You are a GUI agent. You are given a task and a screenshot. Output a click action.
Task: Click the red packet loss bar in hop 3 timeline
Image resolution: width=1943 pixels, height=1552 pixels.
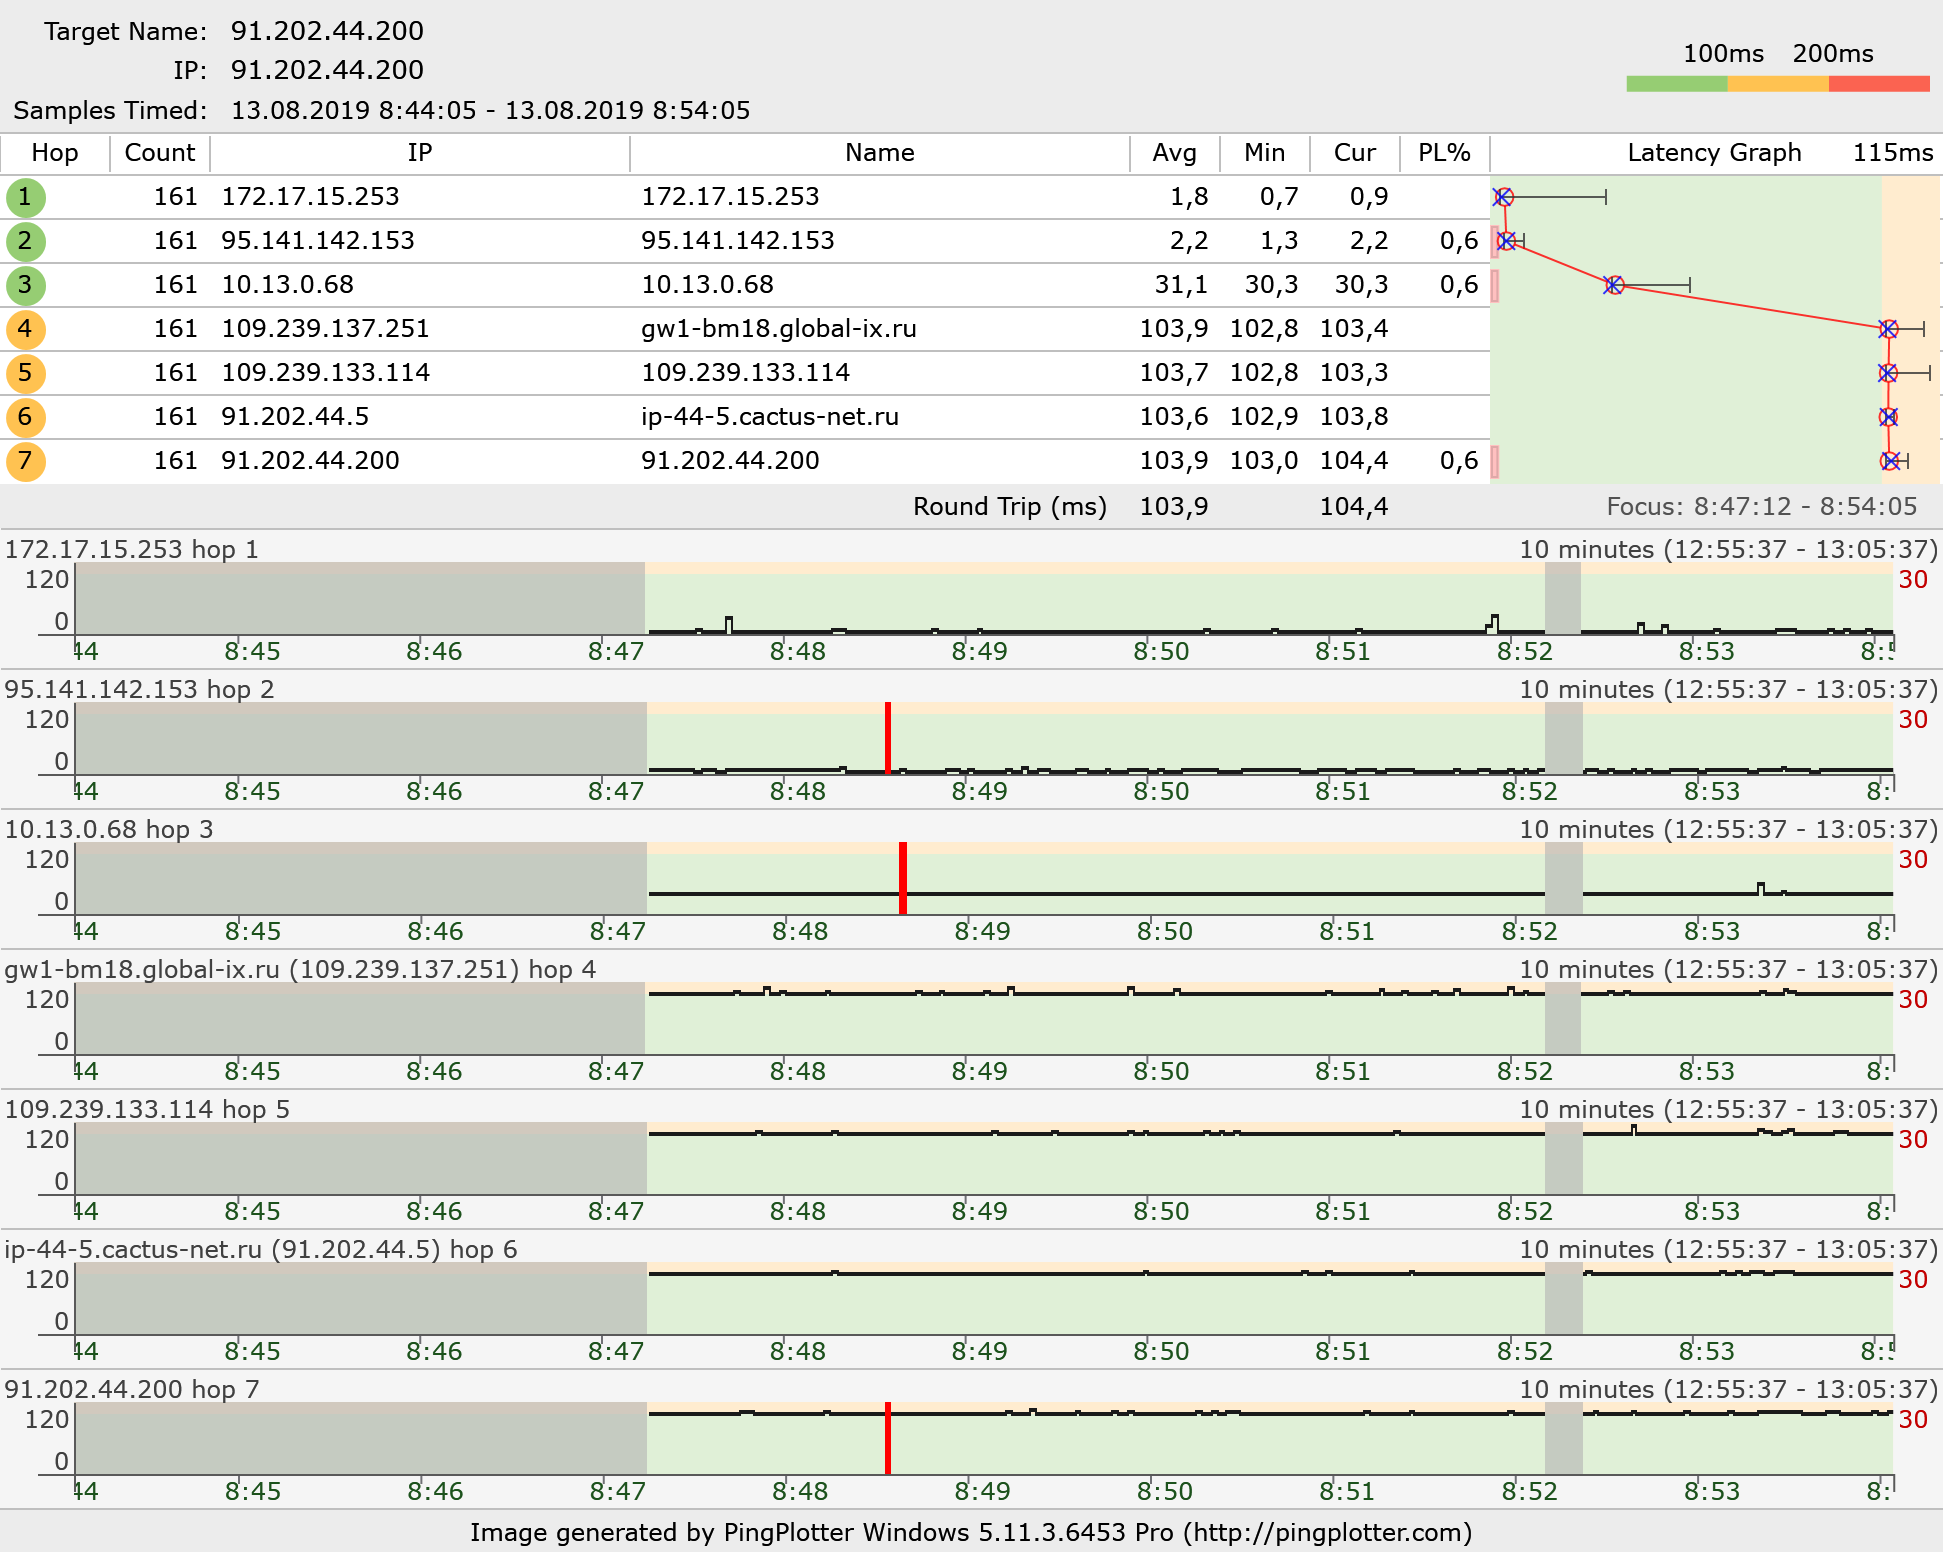[x=903, y=878]
